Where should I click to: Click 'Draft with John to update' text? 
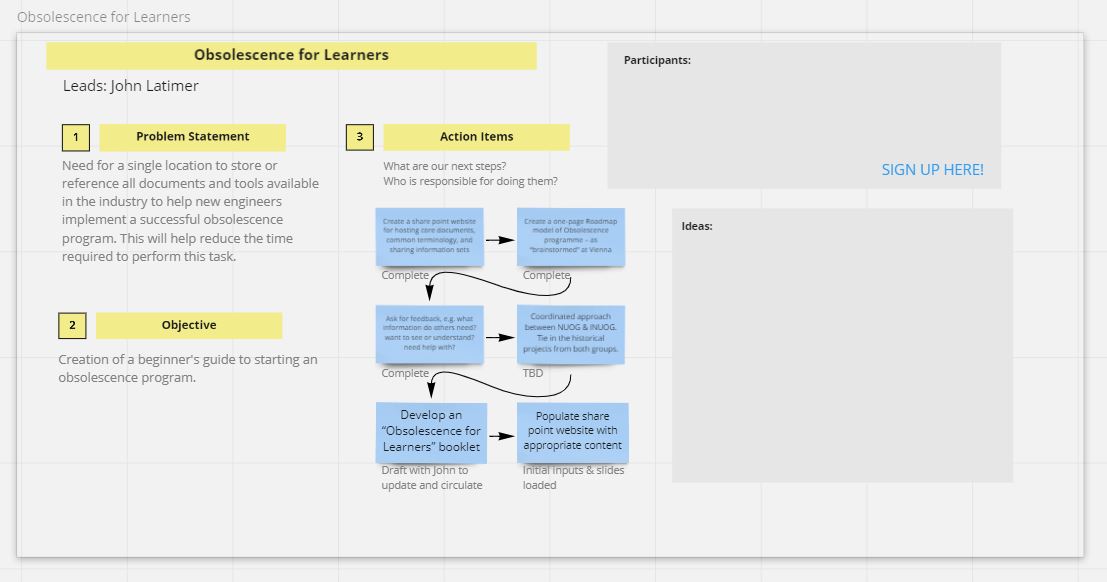[x=432, y=478]
